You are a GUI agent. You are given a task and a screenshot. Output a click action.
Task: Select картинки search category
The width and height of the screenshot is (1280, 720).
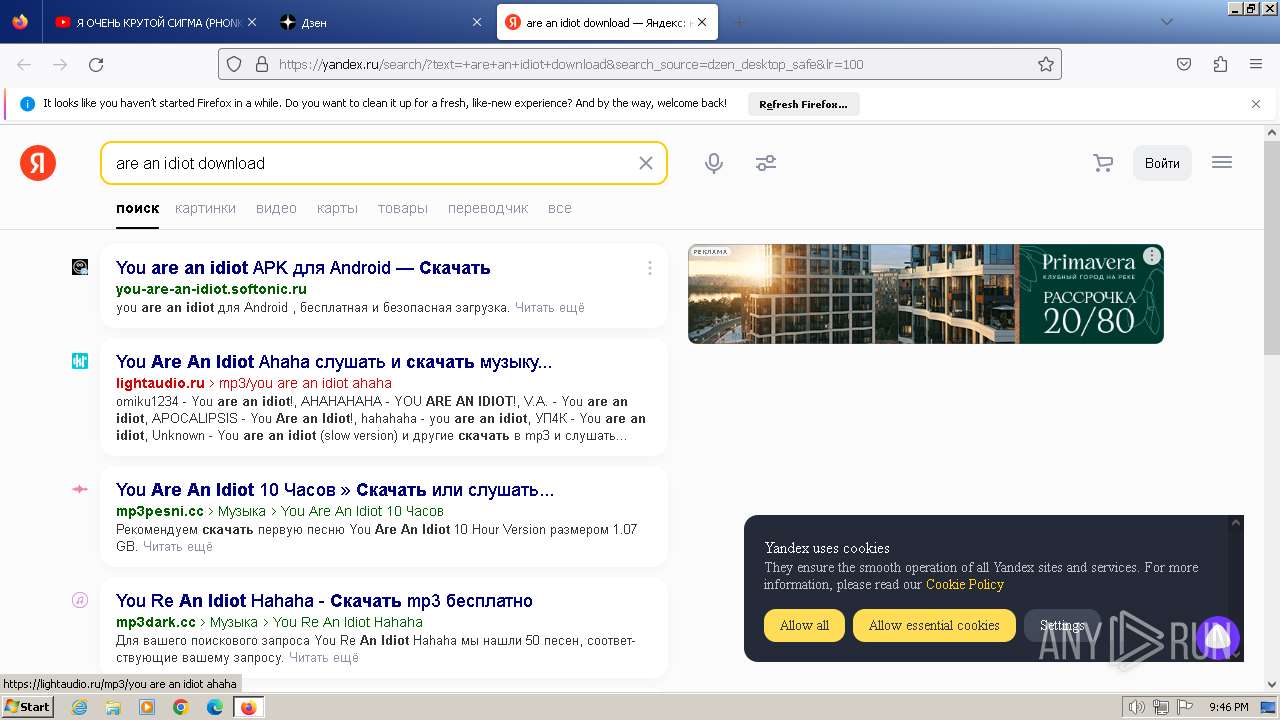click(x=205, y=208)
